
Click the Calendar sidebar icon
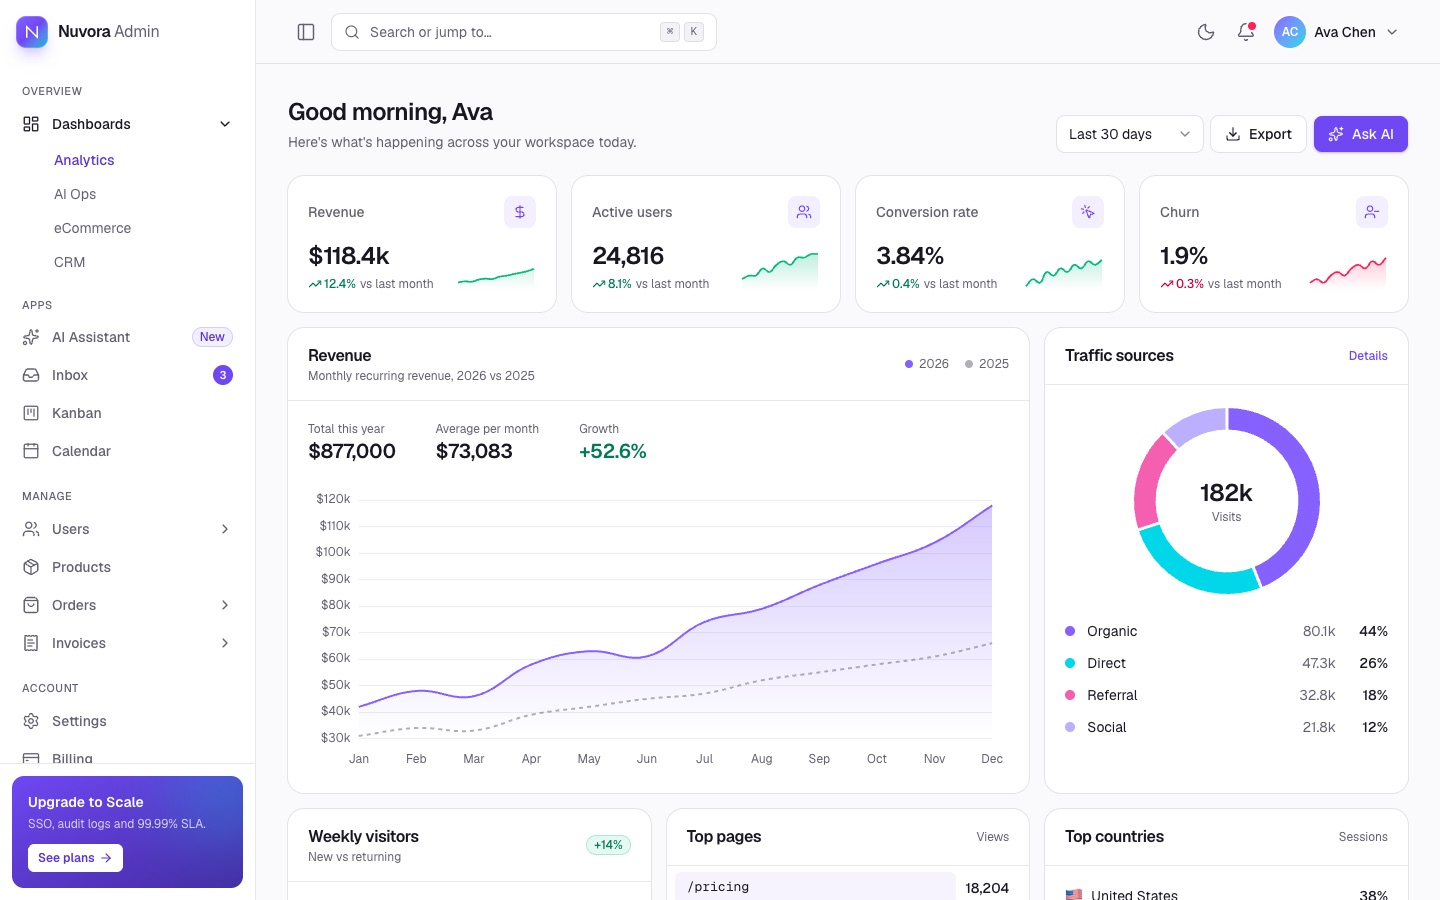(x=31, y=451)
